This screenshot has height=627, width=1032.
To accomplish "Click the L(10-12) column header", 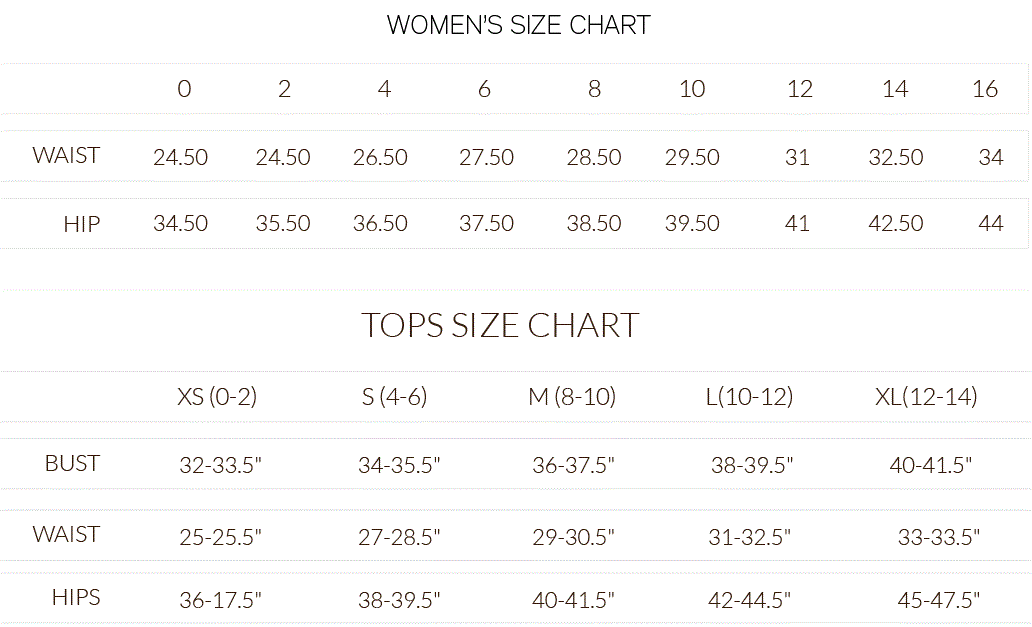I will point(749,397).
